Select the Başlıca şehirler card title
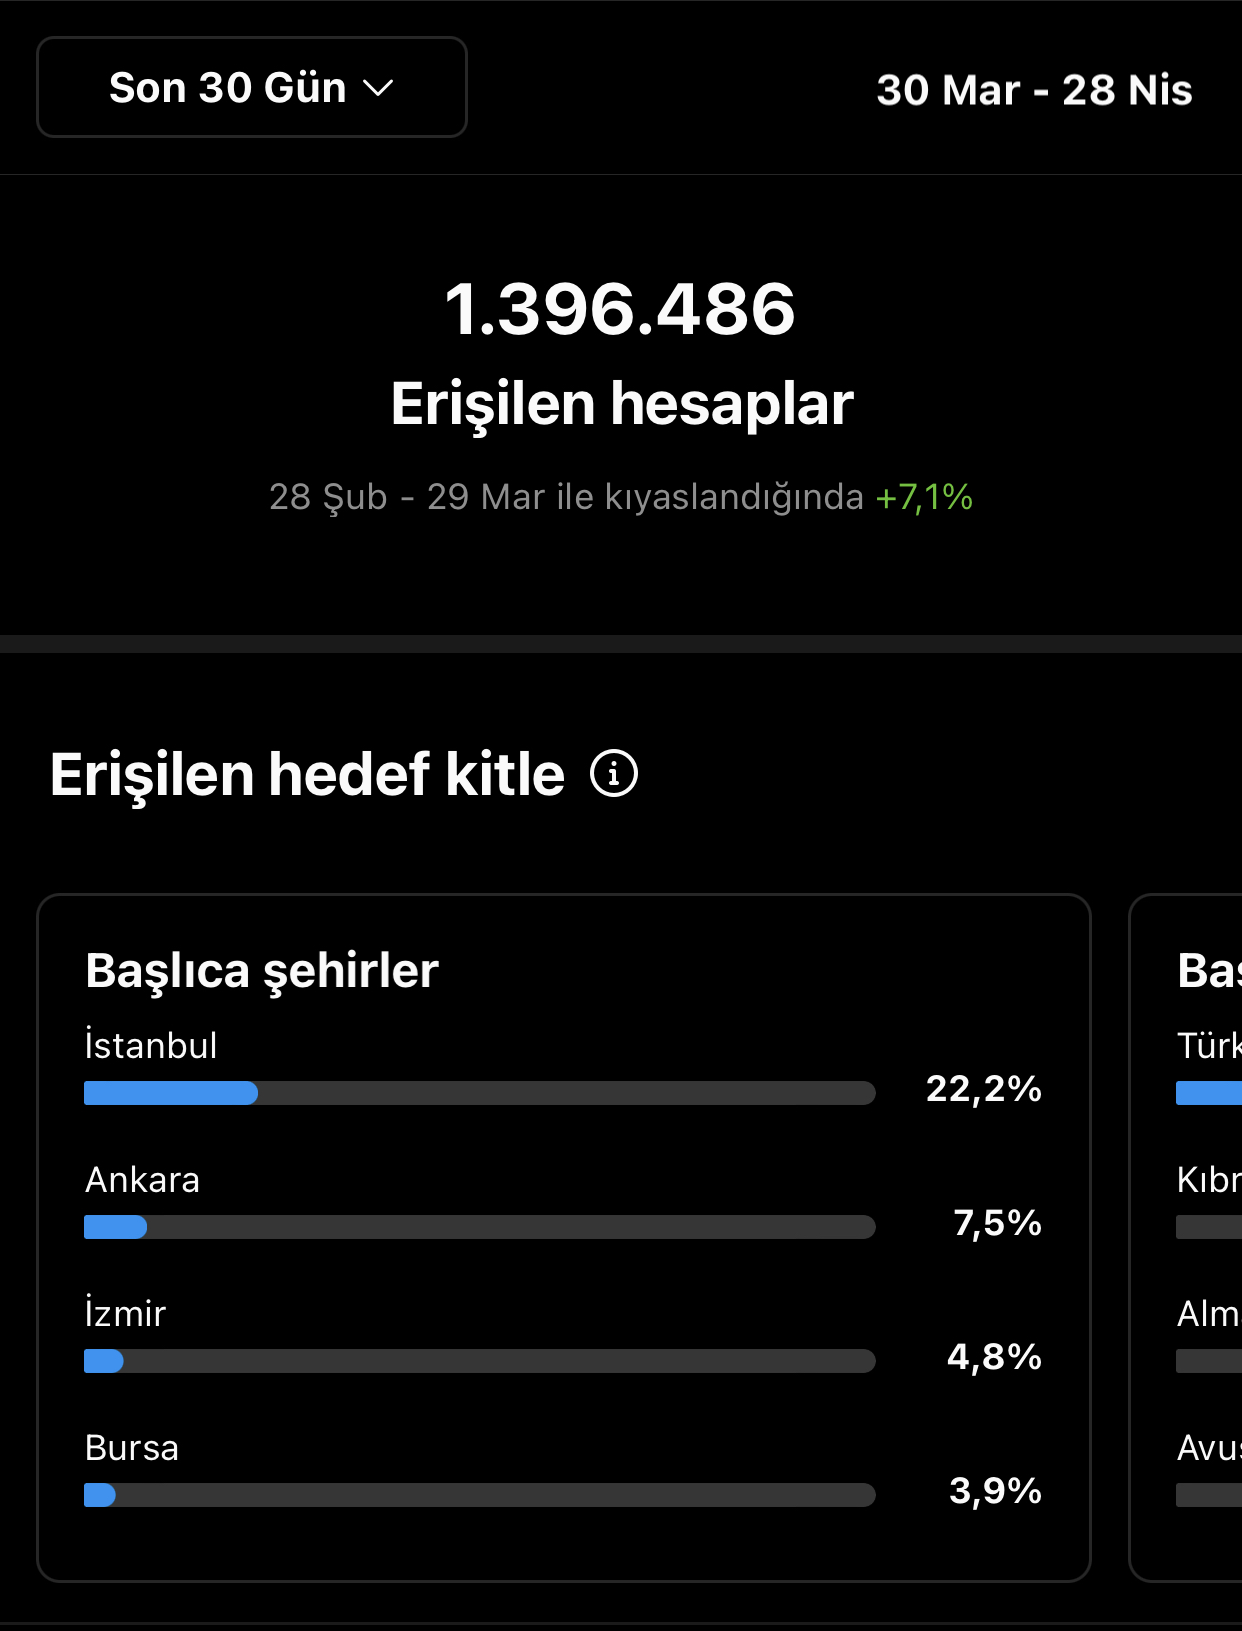 point(262,971)
